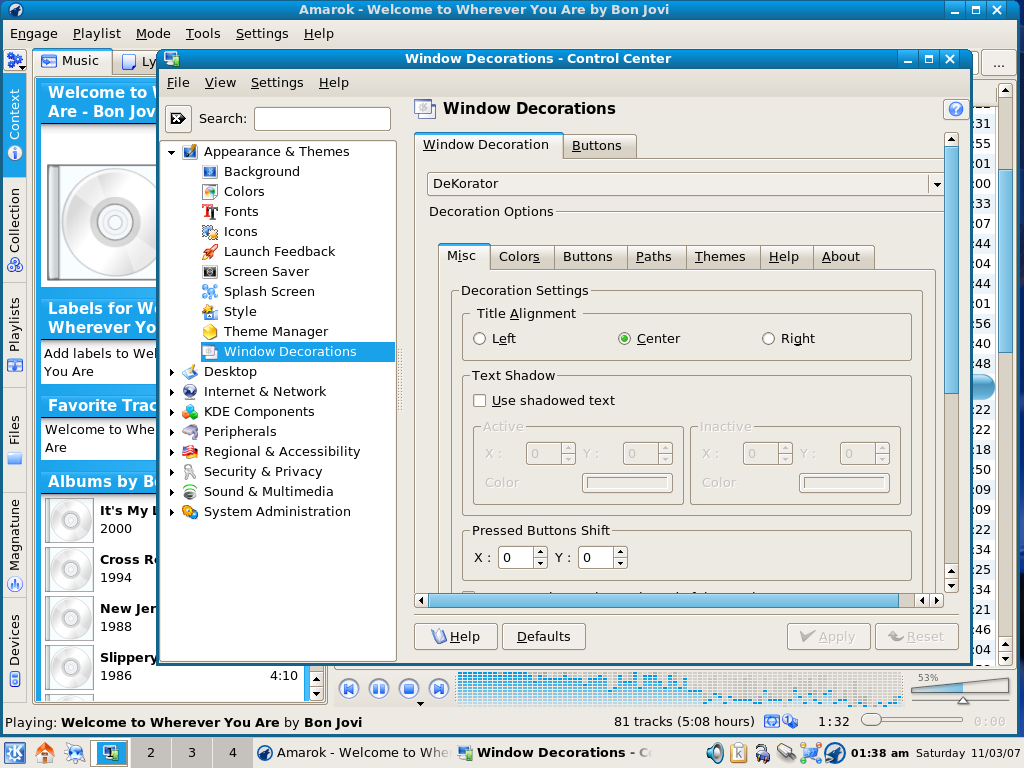1024x768 pixels.
Task: Skip to next track in Amarok
Action: click(x=439, y=688)
